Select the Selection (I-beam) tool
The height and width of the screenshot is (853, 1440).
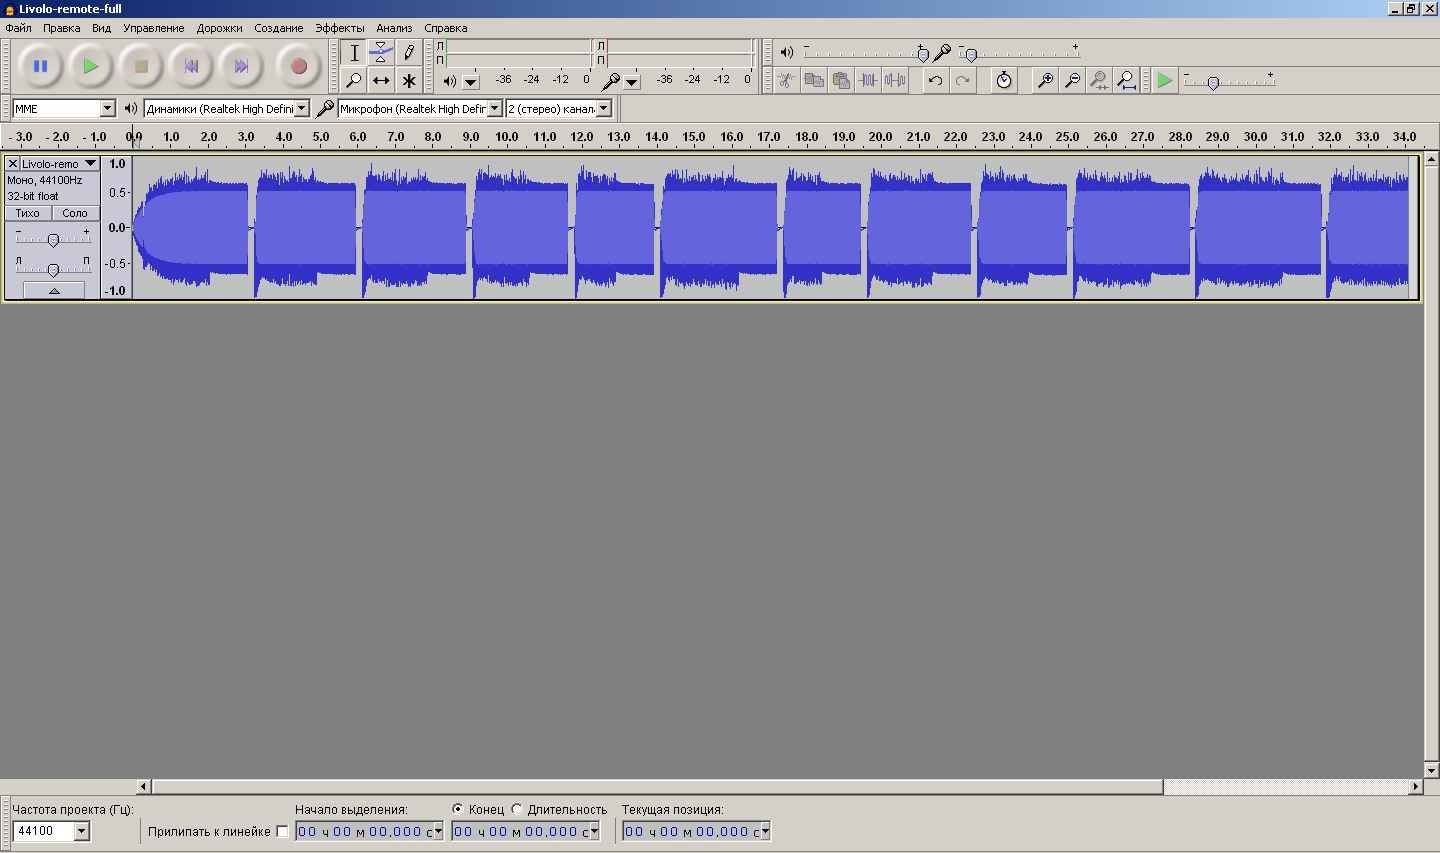pos(354,53)
